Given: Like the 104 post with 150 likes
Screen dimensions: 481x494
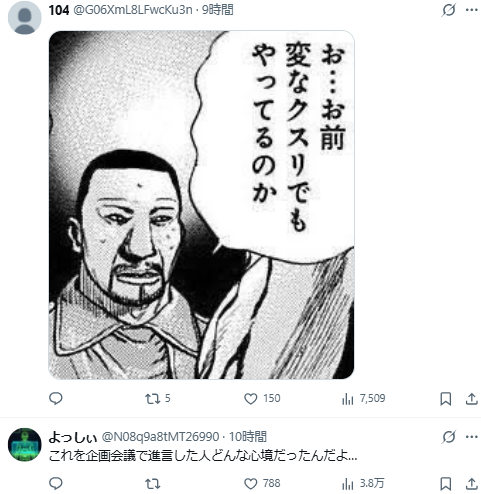Looking at the screenshot, I should 262,398.
